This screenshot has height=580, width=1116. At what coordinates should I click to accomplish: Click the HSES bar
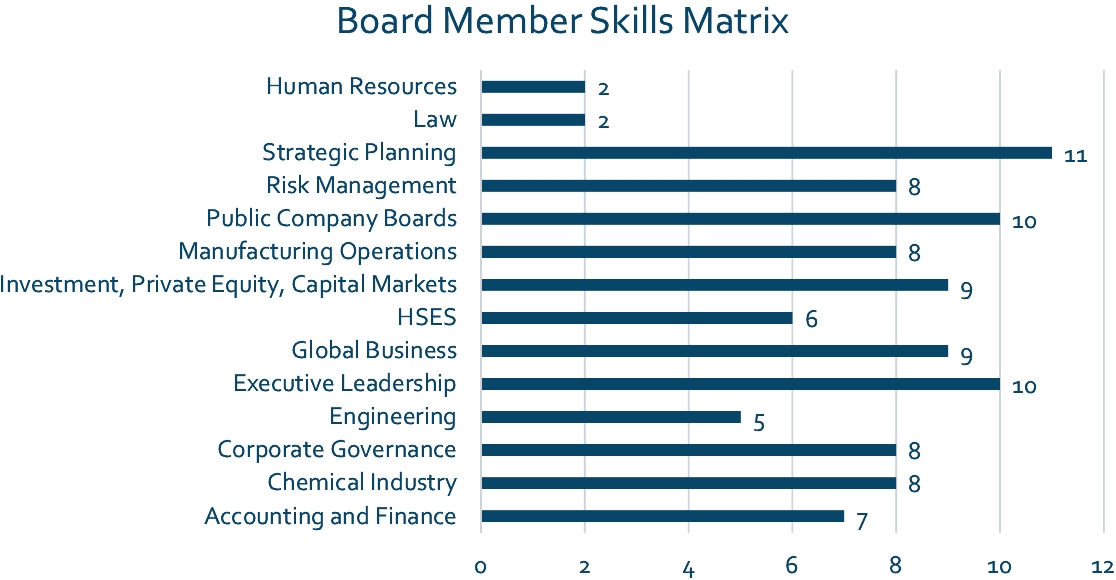tap(637, 318)
